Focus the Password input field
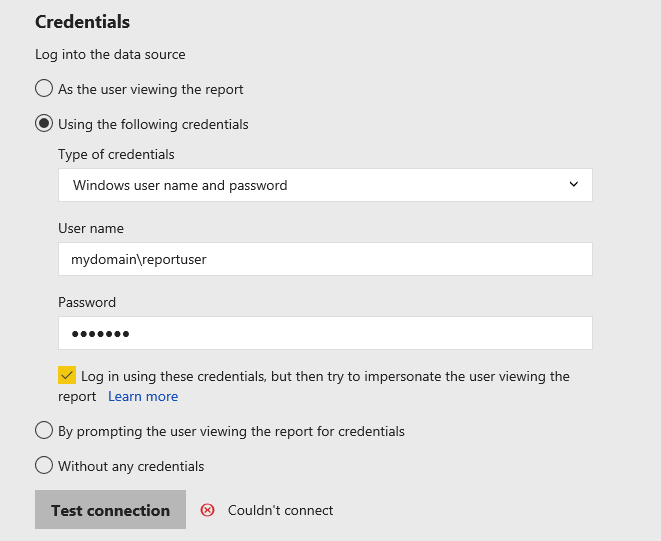The width and height of the screenshot is (661, 541). pos(325,333)
